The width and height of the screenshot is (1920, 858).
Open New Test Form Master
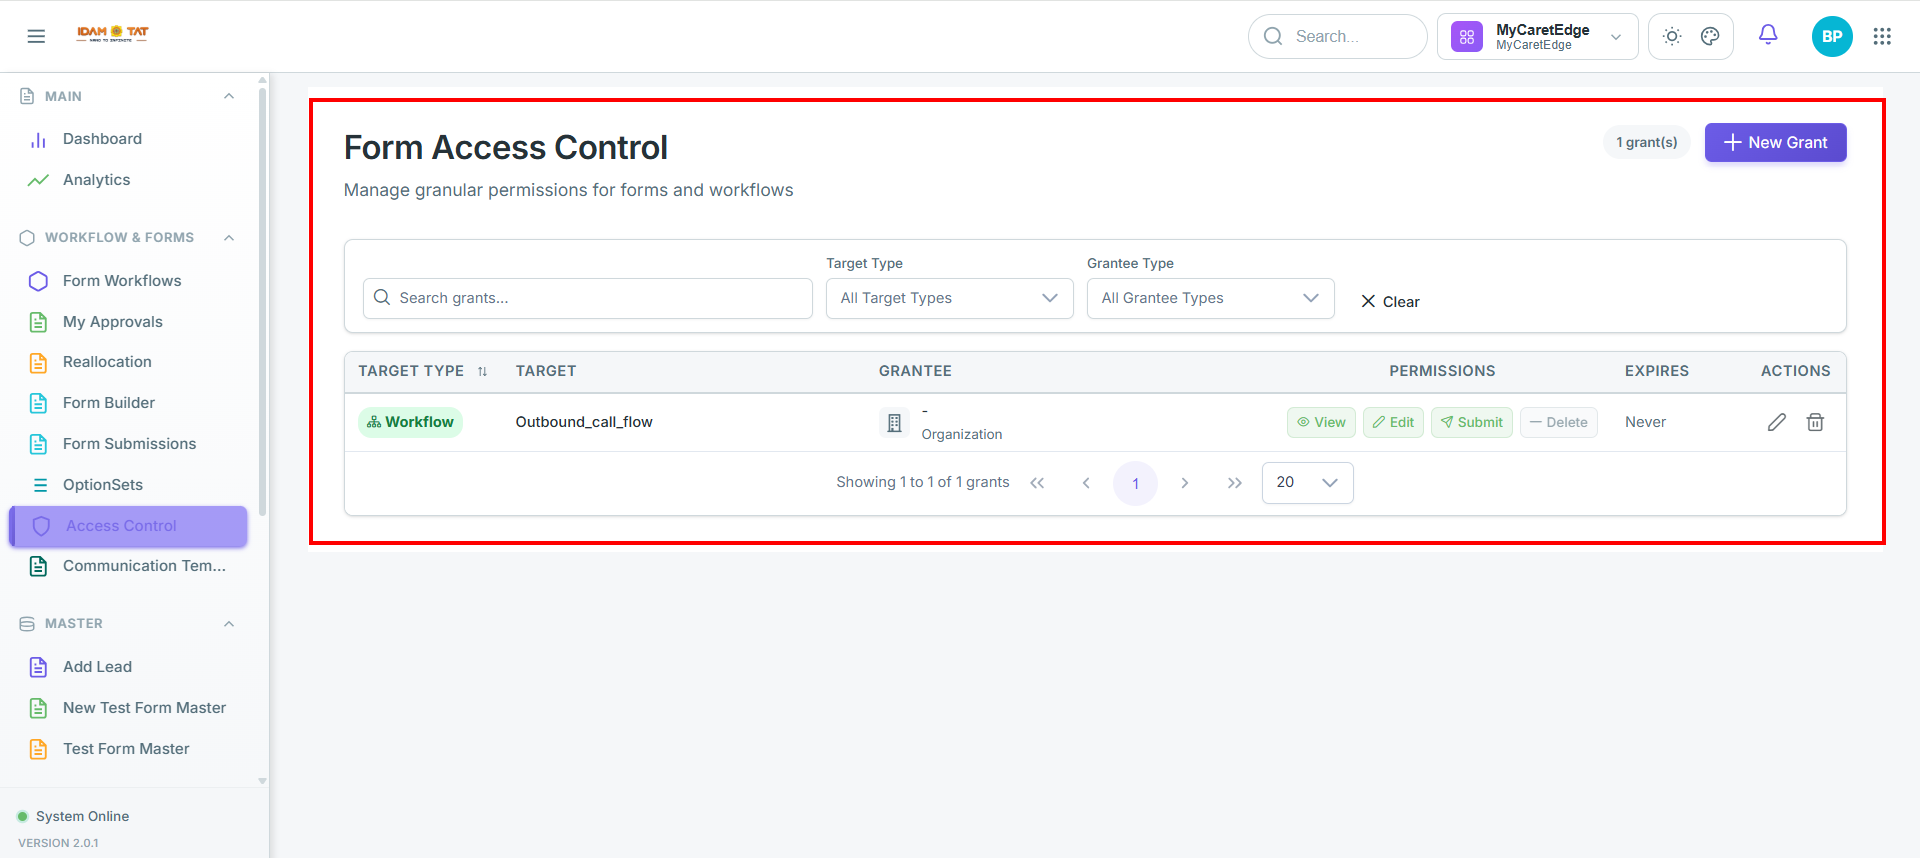coord(128,708)
